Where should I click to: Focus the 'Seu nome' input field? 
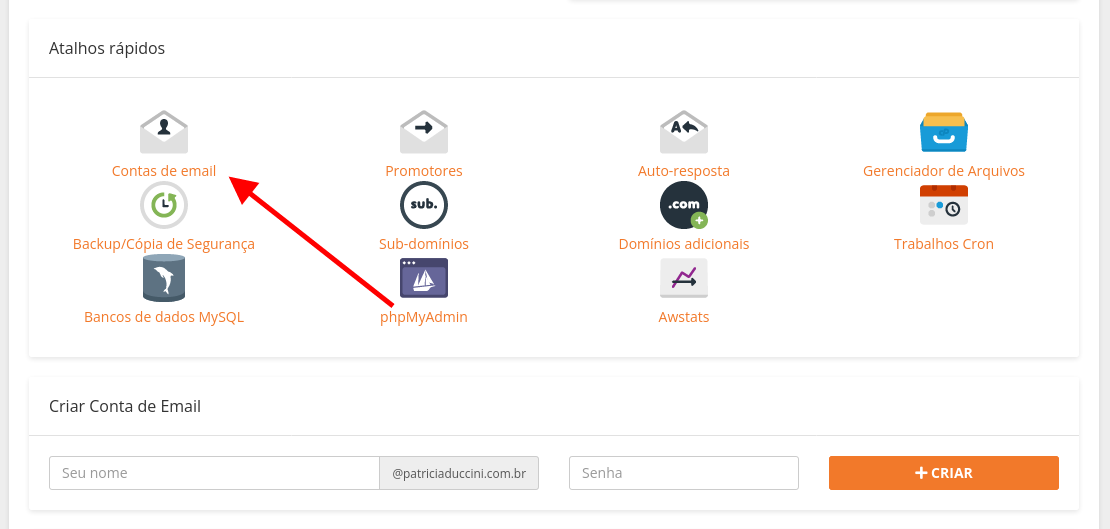tap(214, 473)
